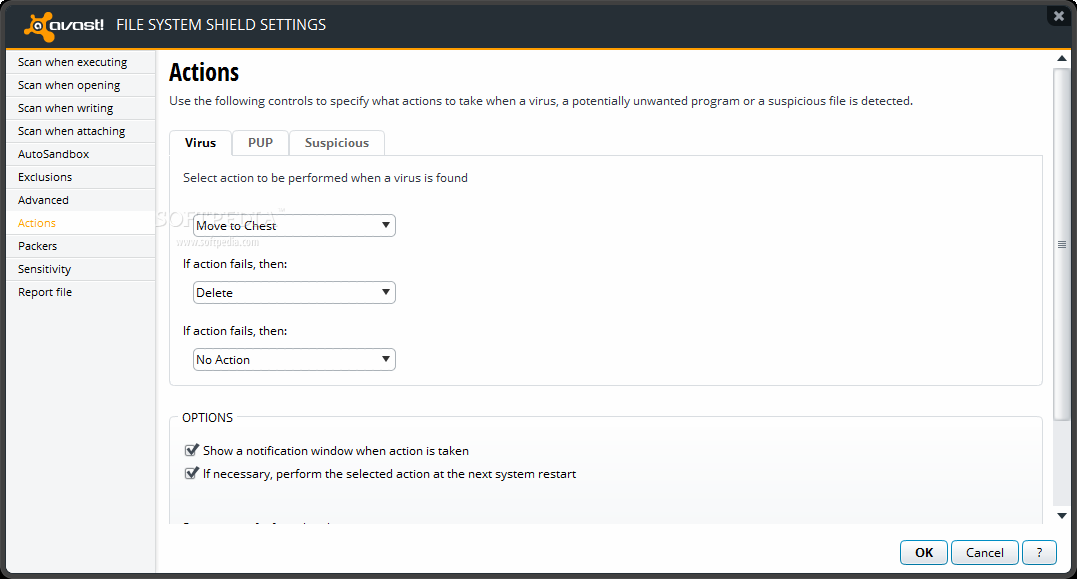Open the No Action dropdown
The width and height of the screenshot is (1077, 579).
pyautogui.click(x=294, y=359)
